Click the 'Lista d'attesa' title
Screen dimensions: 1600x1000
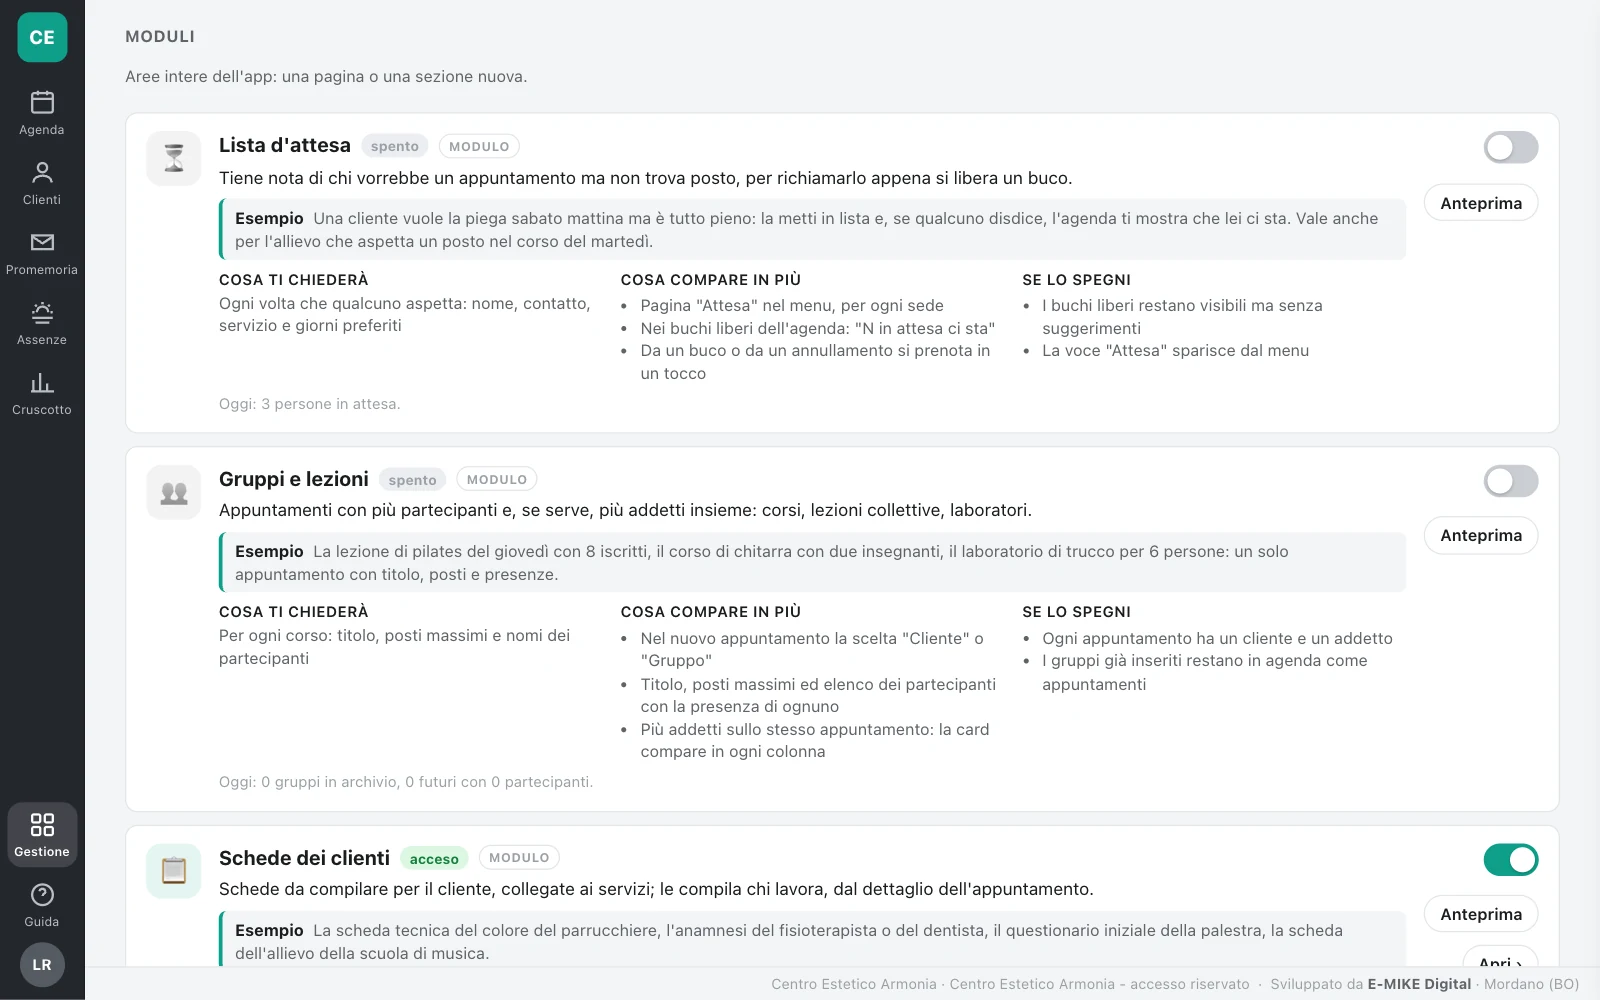tap(285, 145)
